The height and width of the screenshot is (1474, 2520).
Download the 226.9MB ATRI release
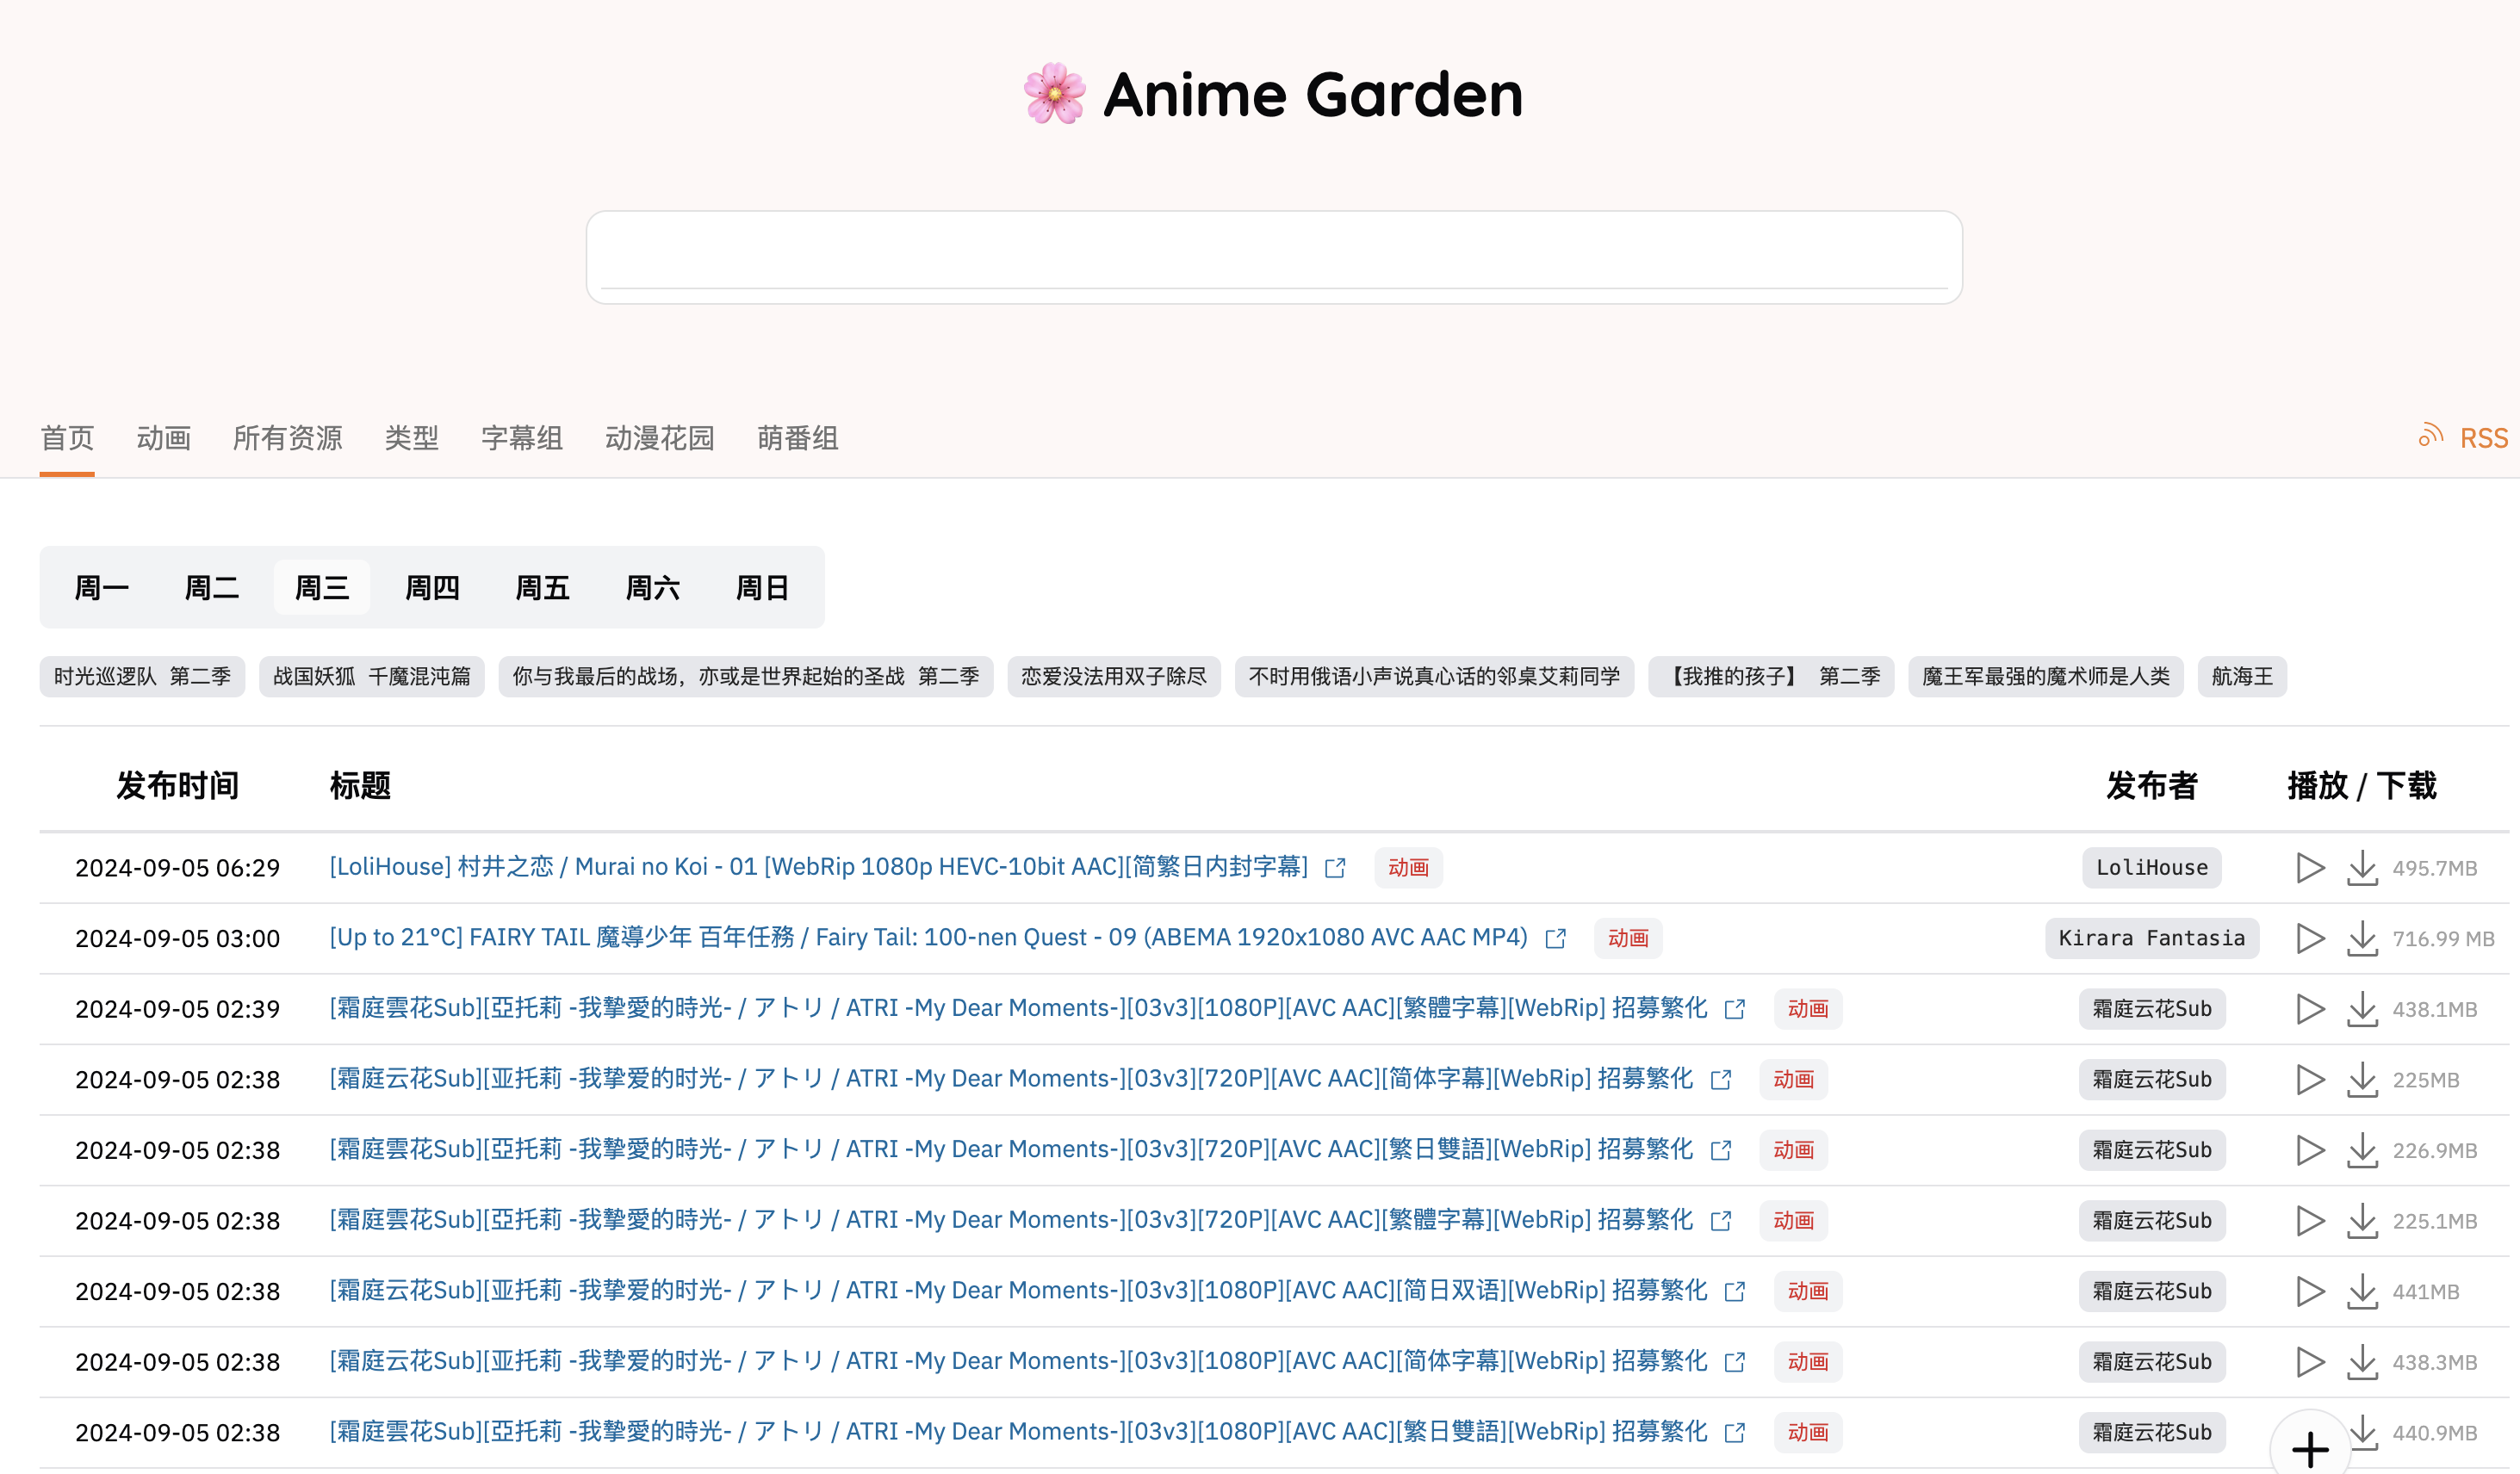[2362, 1150]
